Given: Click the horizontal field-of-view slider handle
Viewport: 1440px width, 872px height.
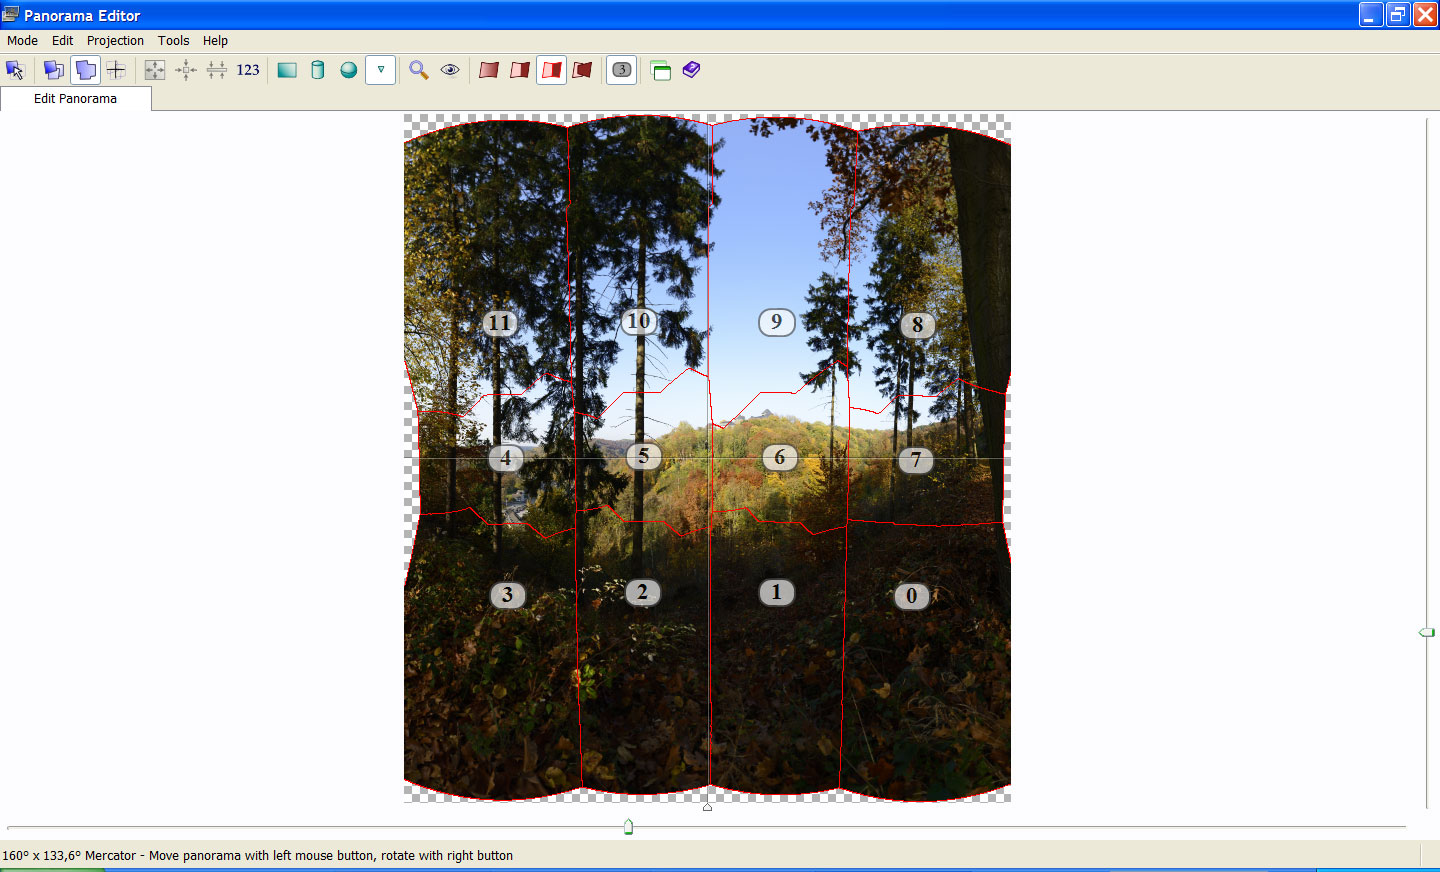Looking at the screenshot, I should point(628,827).
